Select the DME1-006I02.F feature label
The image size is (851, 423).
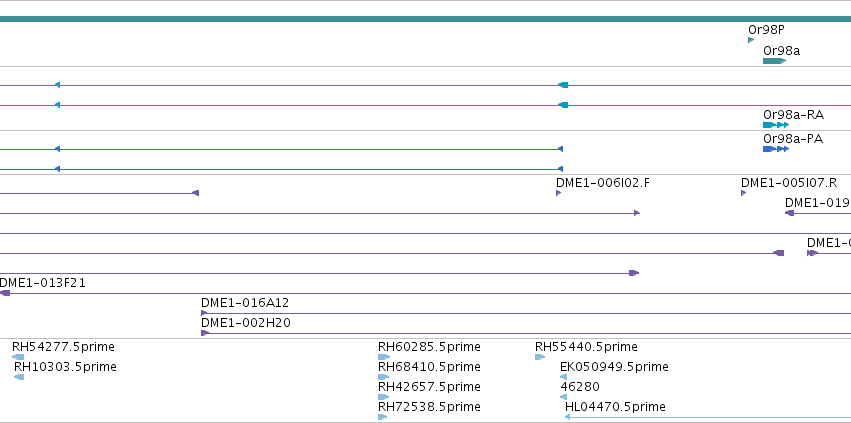coord(602,183)
